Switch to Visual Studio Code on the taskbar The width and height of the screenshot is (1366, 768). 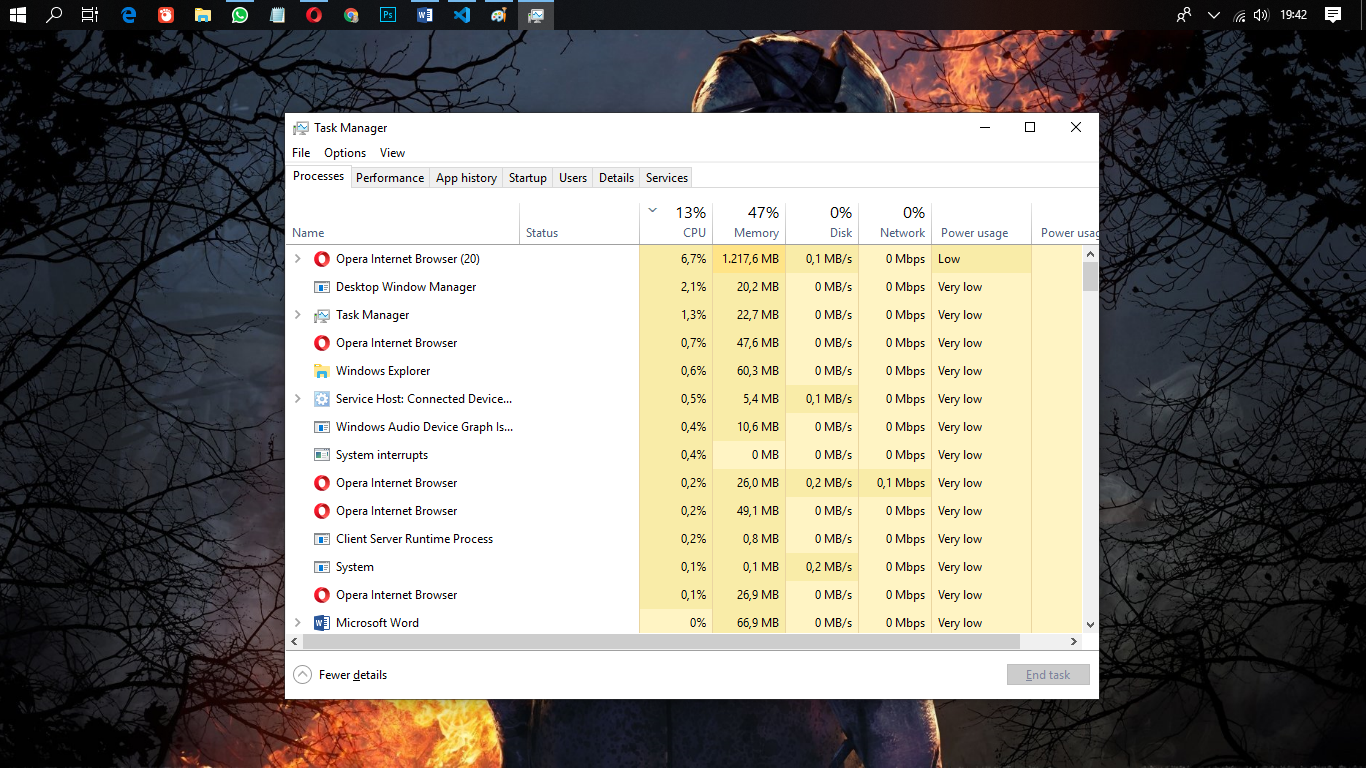click(462, 15)
